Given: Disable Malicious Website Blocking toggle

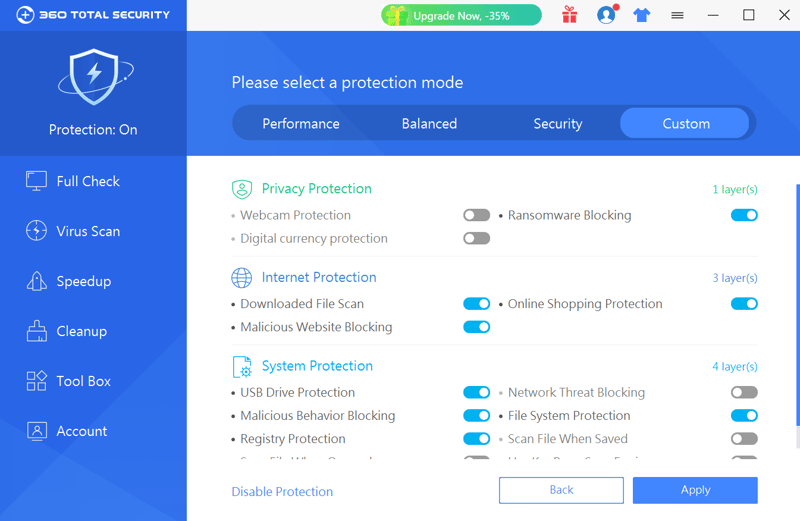Looking at the screenshot, I should (477, 327).
